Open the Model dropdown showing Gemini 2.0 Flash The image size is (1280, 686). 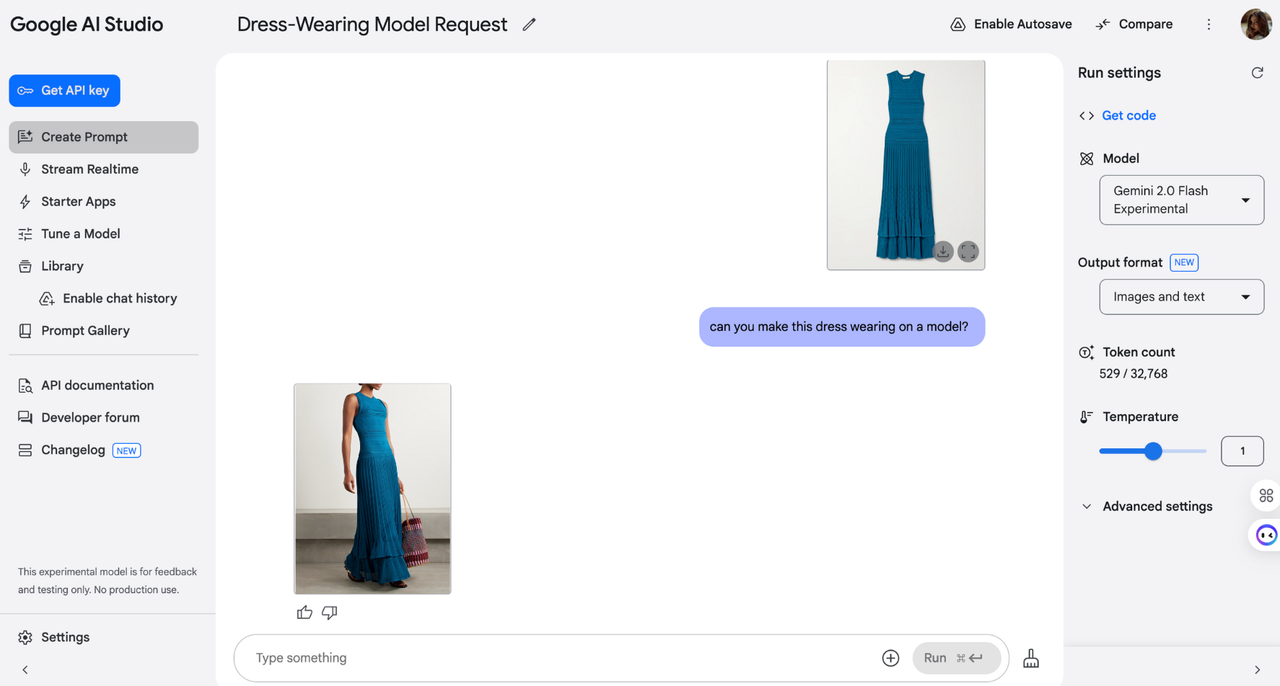coord(1181,200)
